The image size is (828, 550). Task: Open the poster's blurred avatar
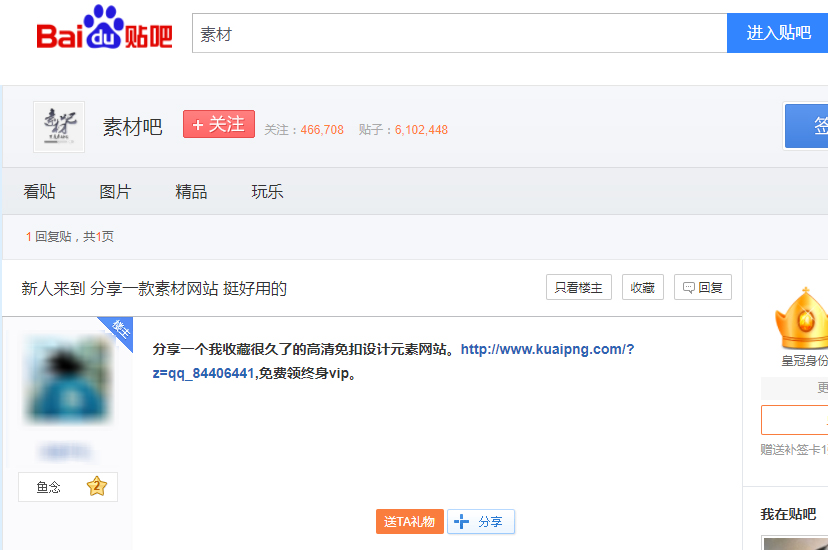67,379
